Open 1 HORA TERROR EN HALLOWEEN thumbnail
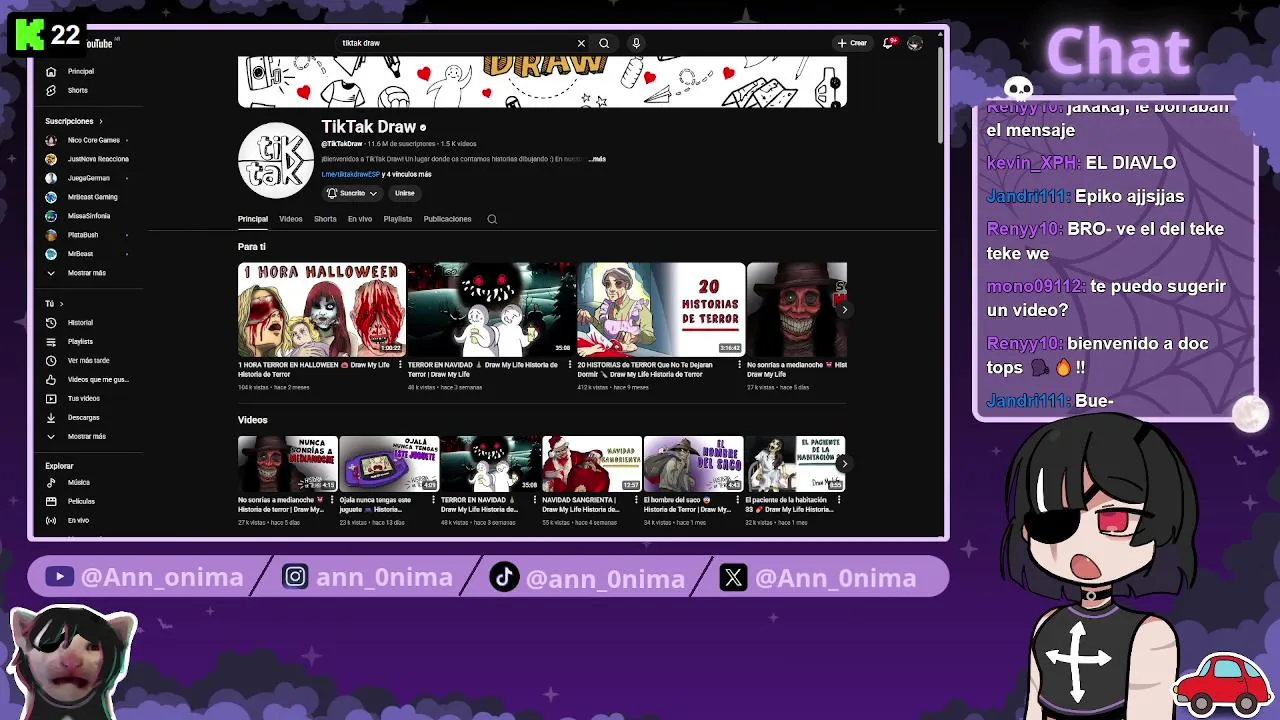This screenshot has width=1280, height=720. 322,309
